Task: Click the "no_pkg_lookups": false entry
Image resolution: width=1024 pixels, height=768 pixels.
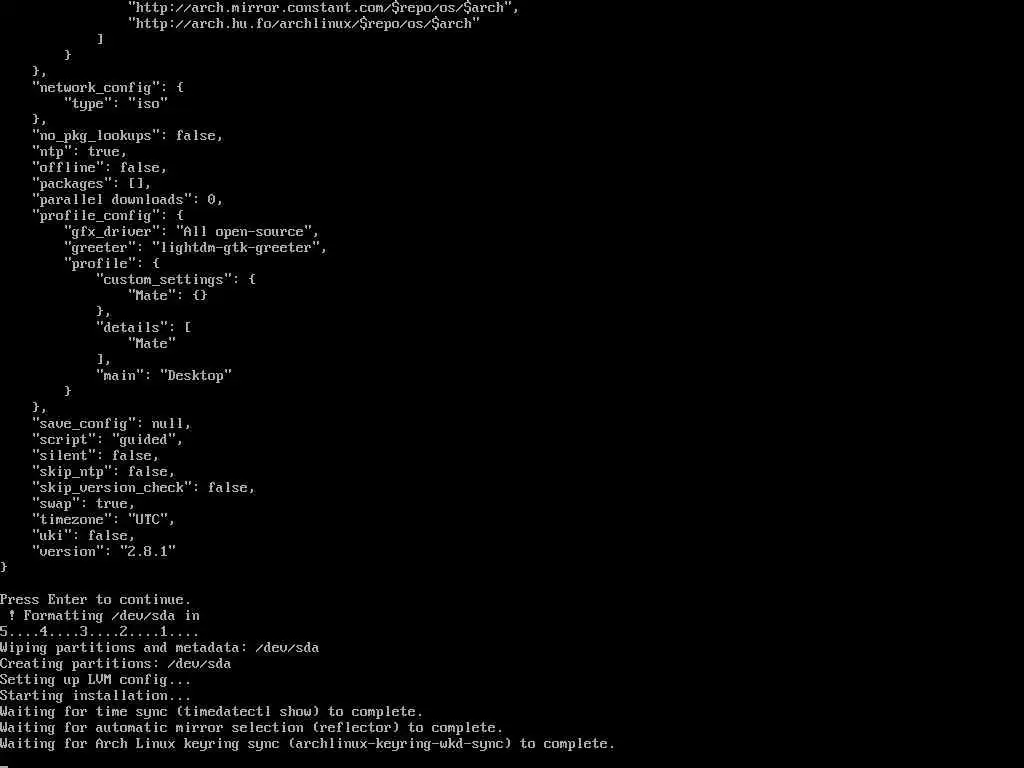Action: [x=127, y=135]
